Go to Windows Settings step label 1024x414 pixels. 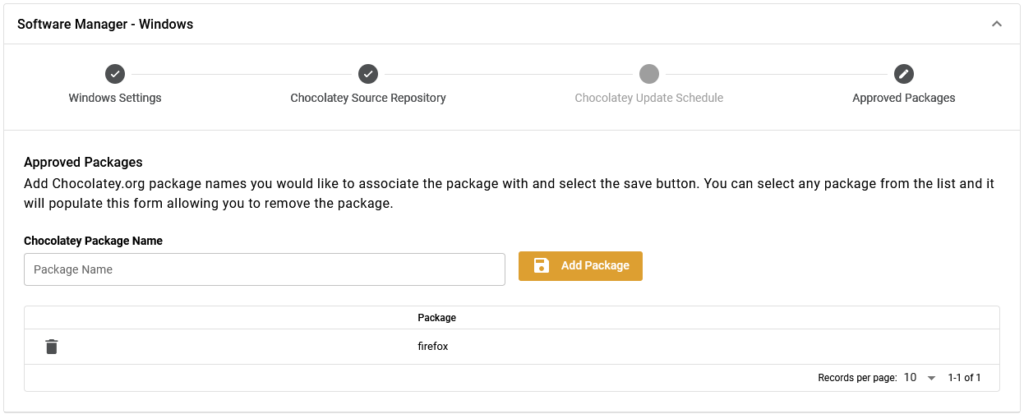click(115, 98)
